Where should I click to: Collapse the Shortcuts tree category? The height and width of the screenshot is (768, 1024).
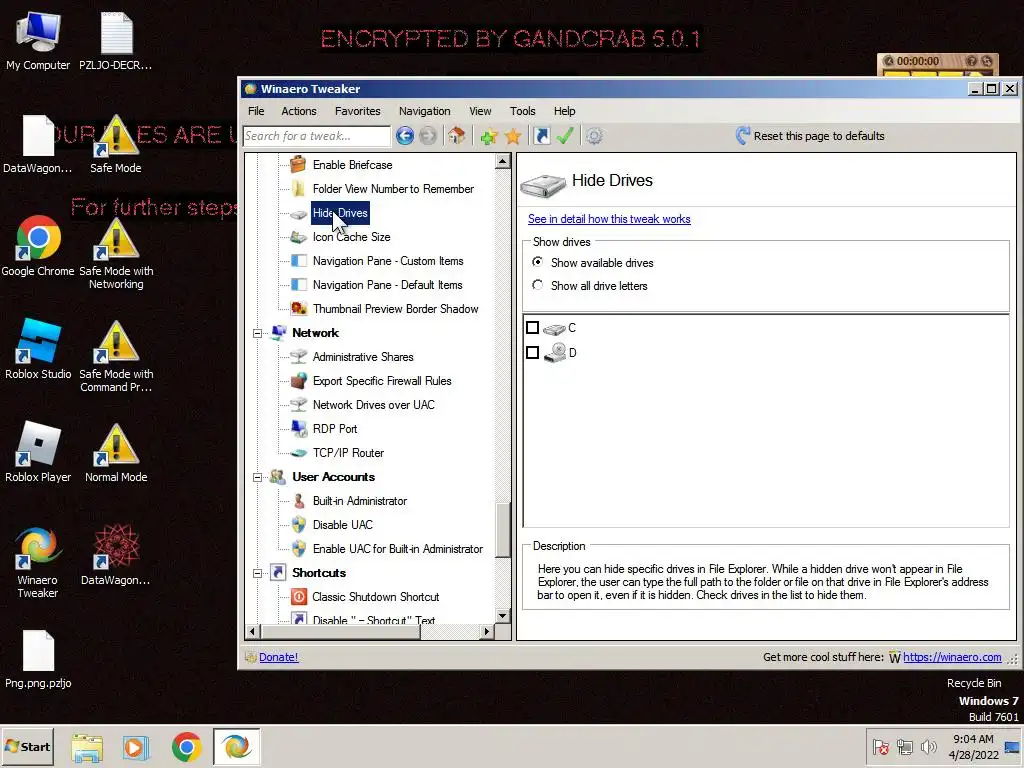[x=257, y=573]
